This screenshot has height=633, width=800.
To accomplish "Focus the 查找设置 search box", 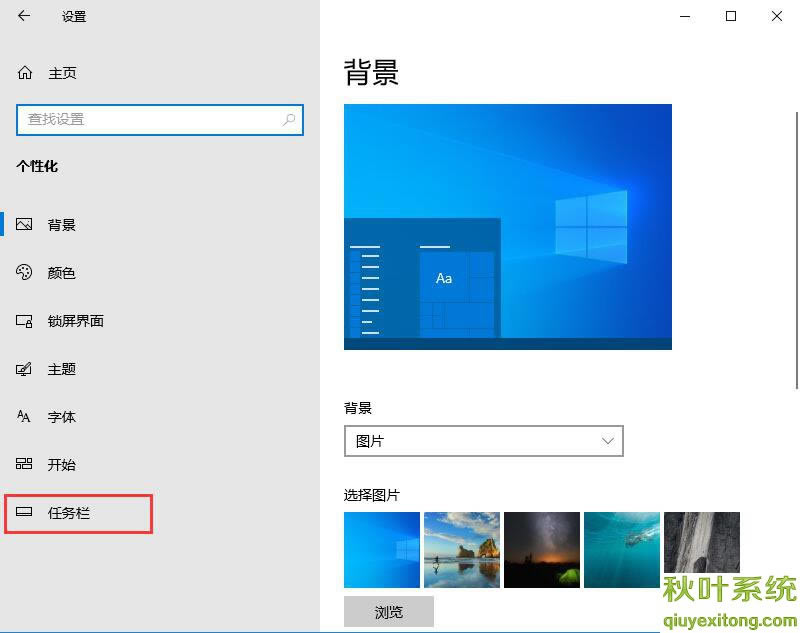I will coord(160,120).
